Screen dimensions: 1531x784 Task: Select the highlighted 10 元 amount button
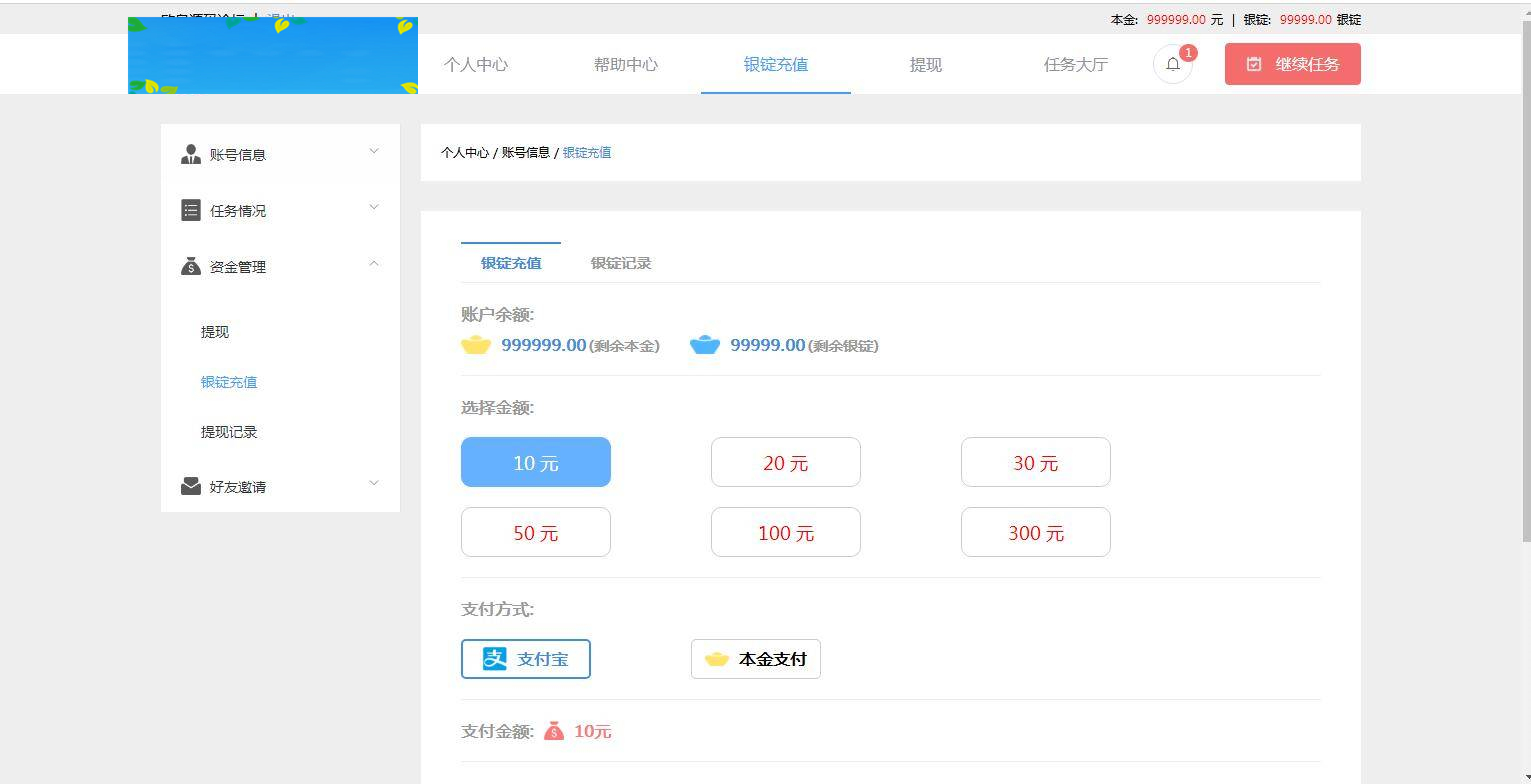pos(535,462)
